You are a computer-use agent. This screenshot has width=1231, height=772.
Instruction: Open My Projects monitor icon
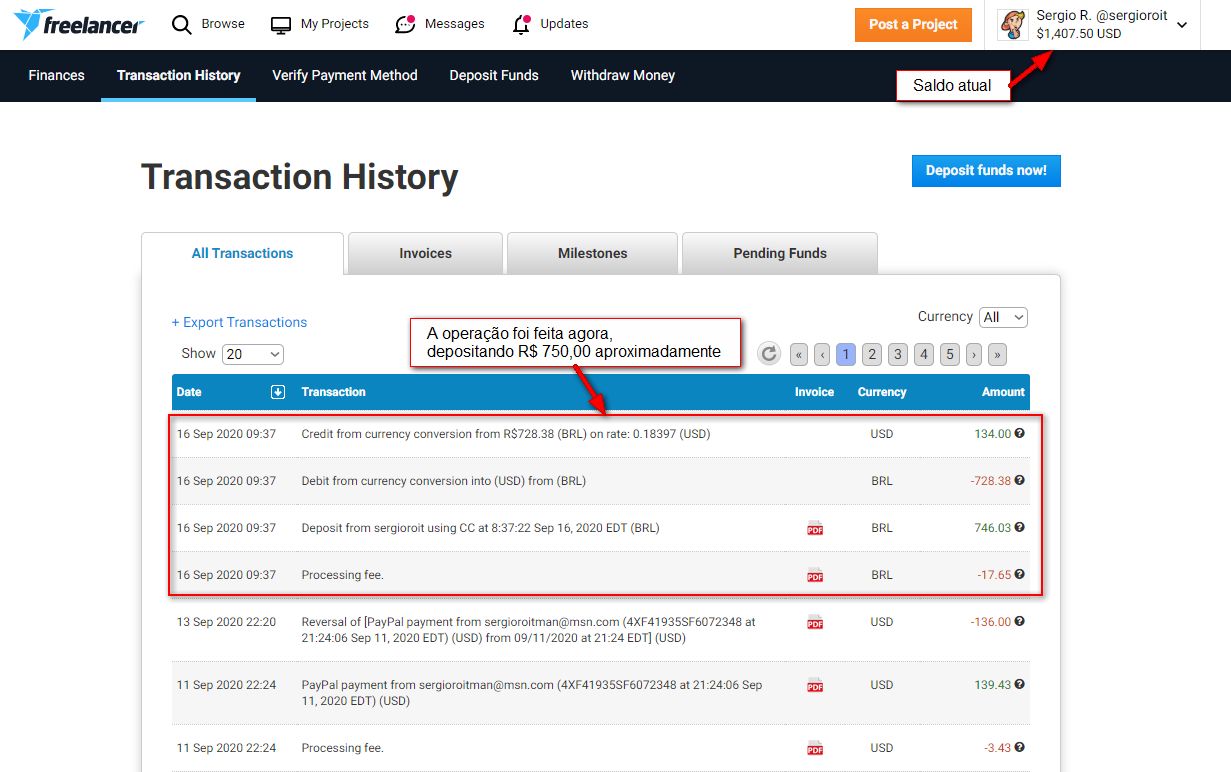coord(281,24)
